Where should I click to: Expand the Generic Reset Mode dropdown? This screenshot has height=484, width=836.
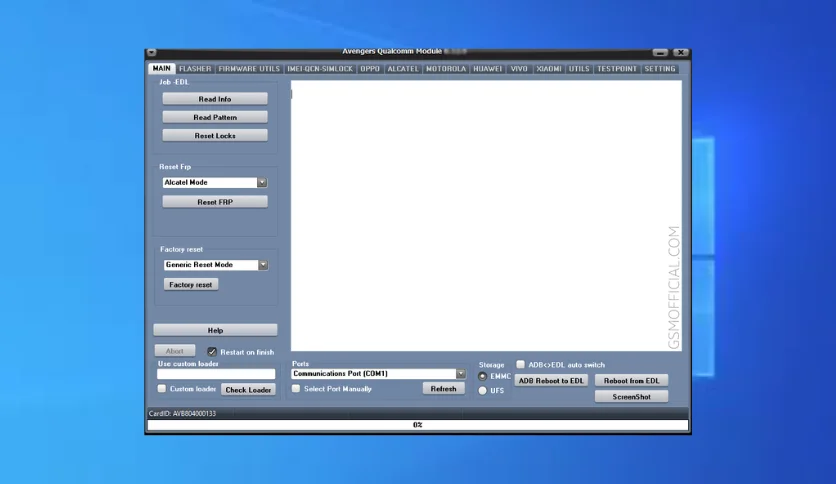263,265
